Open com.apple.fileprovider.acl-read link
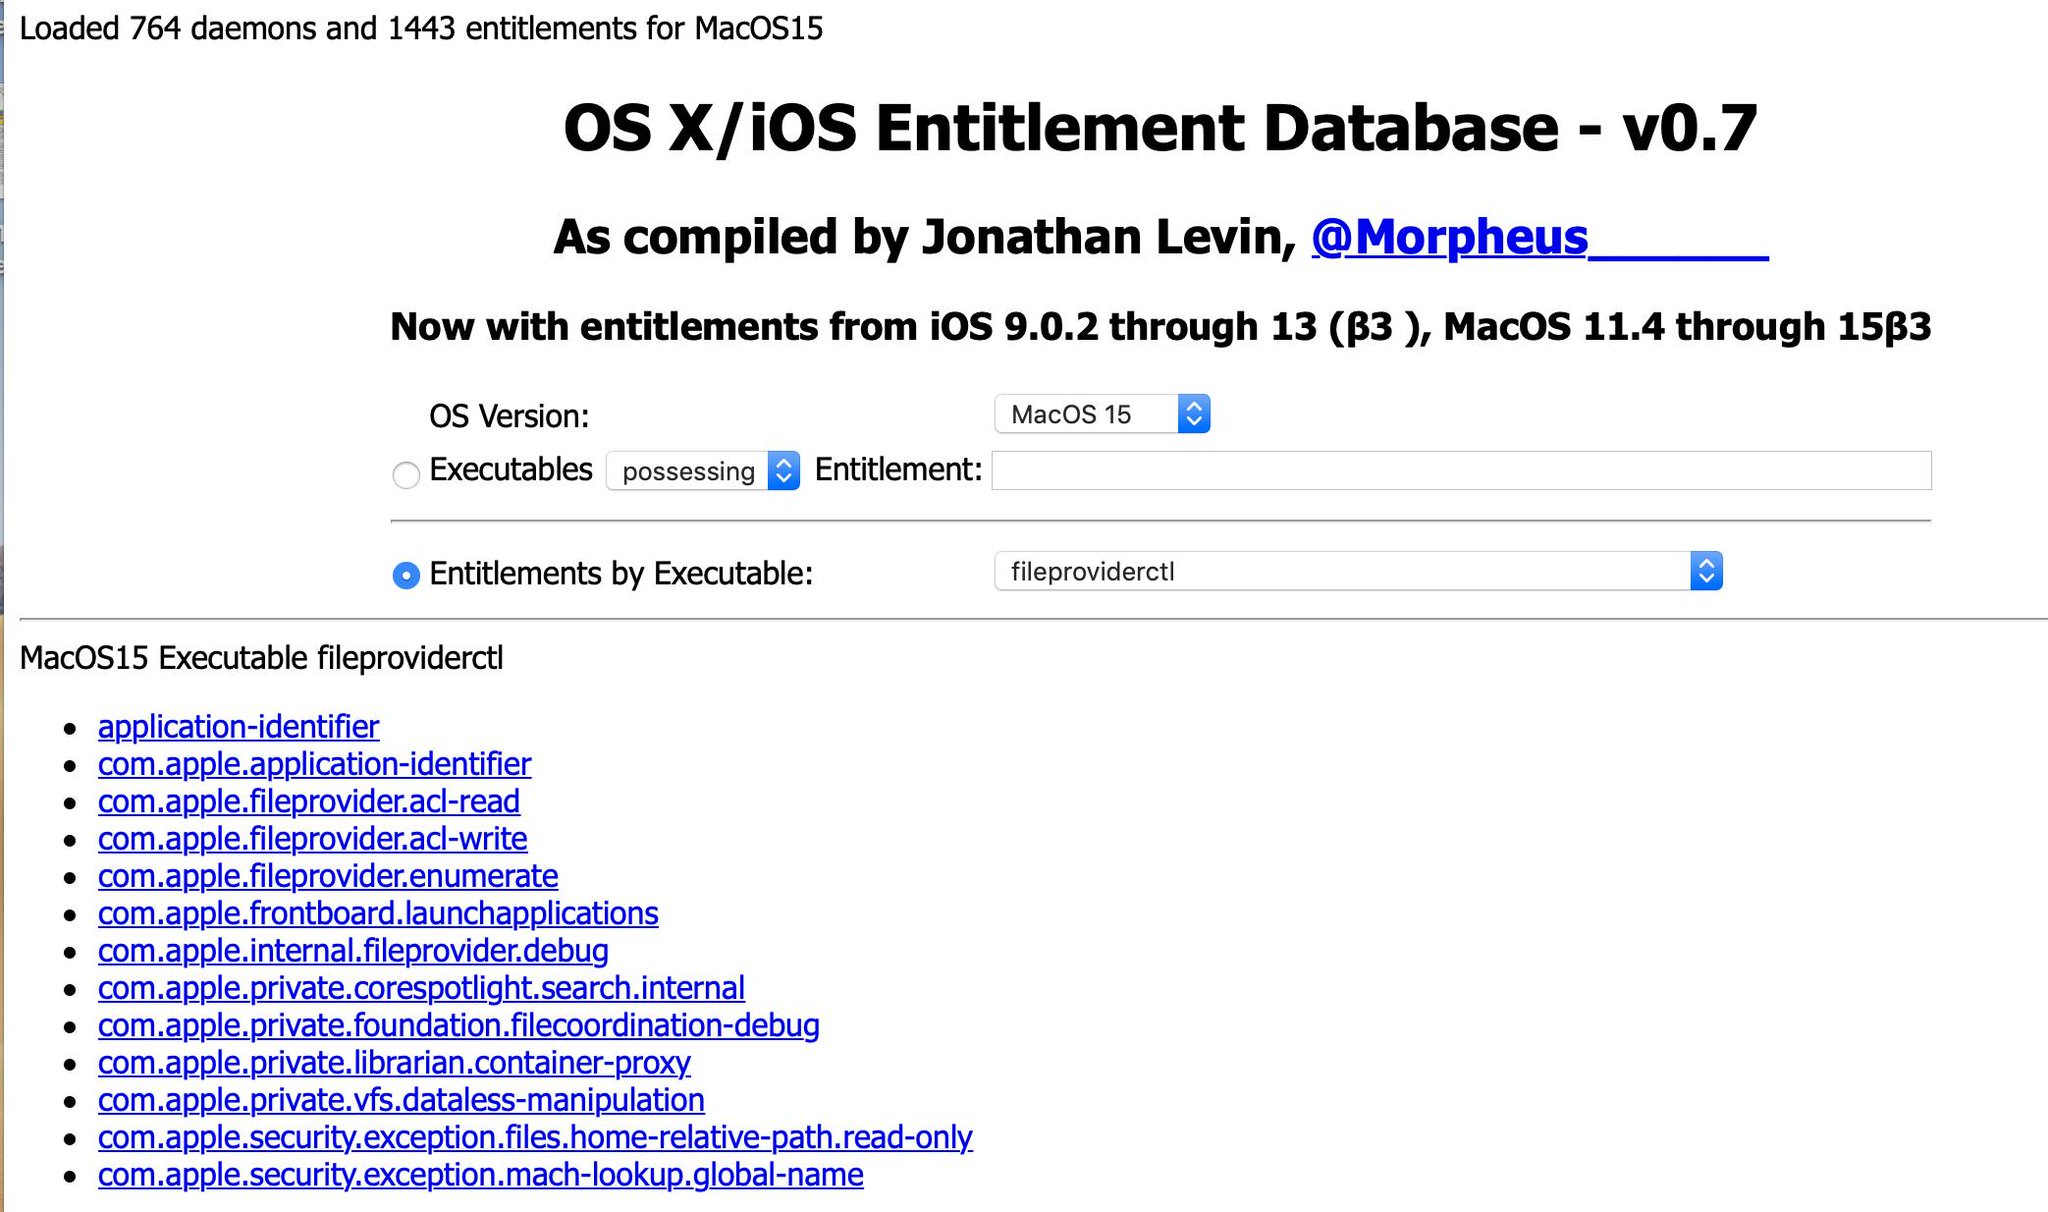Viewport: 2048px width, 1212px height. pos(309,801)
